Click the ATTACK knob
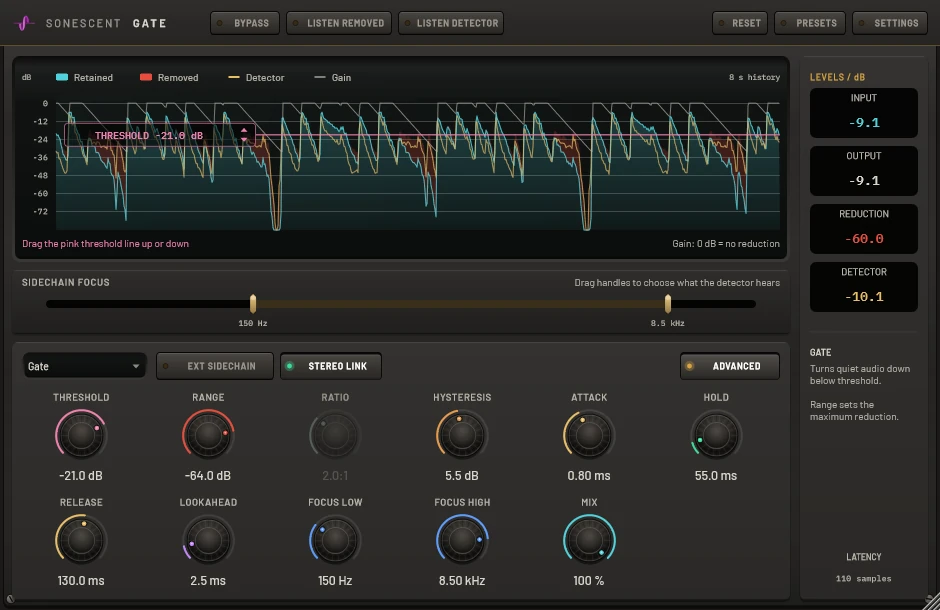 (589, 435)
